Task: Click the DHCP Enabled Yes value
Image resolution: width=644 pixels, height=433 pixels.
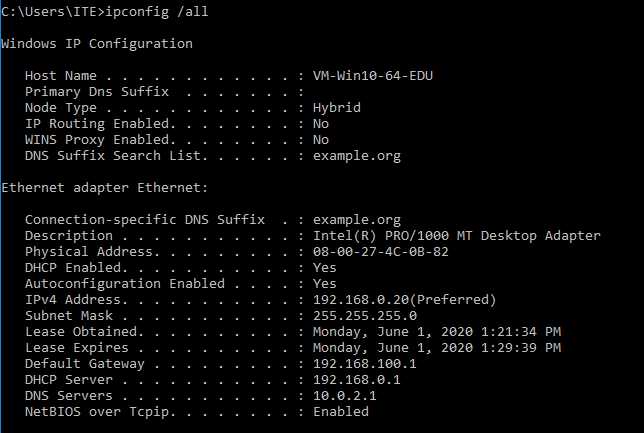Action: tap(324, 268)
